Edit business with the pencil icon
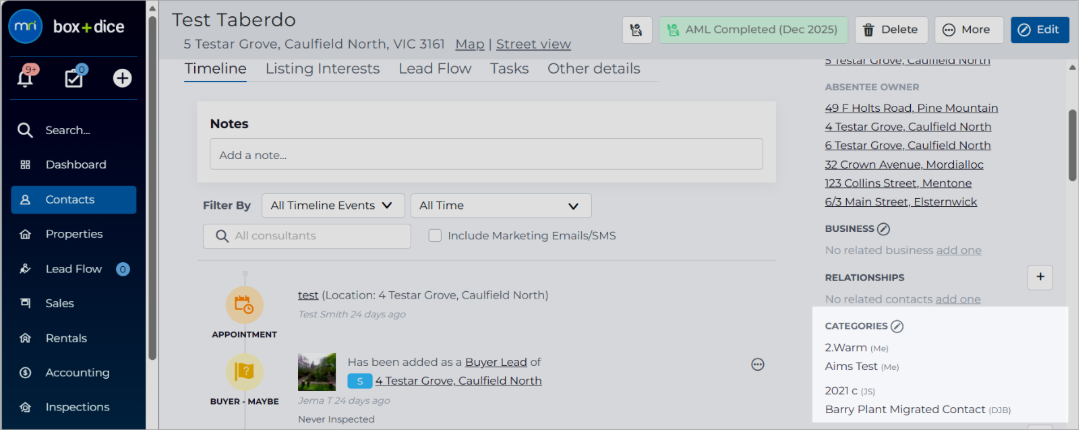 pos(884,229)
